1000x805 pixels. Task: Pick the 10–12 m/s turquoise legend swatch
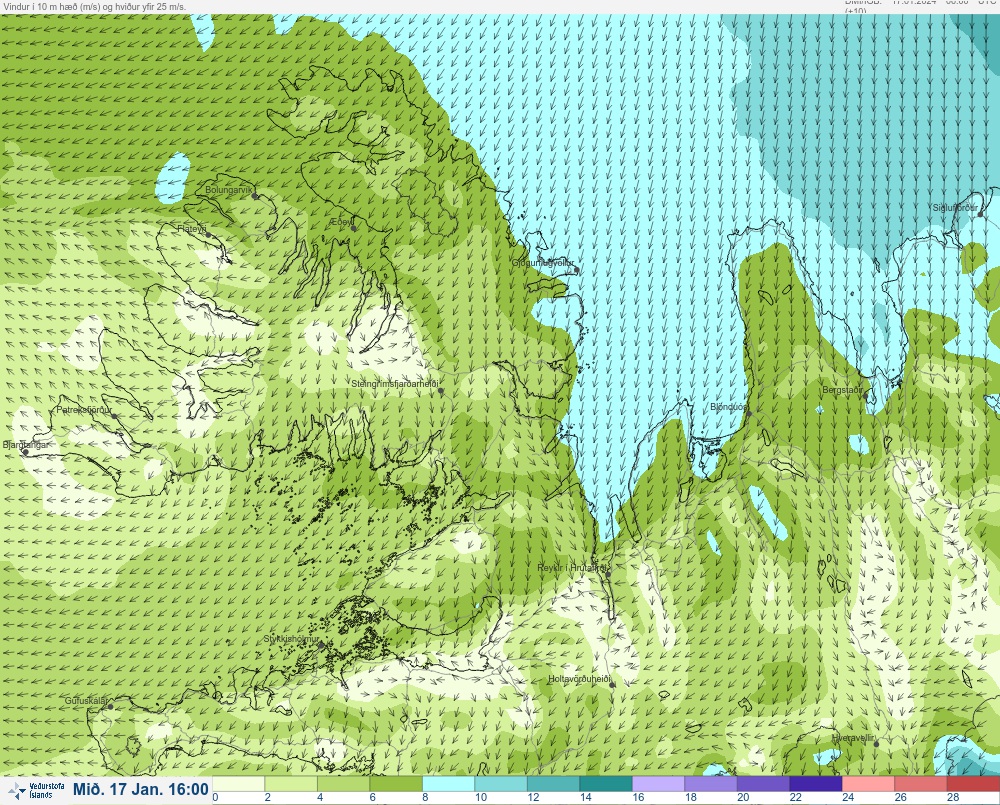pyautogui.click(x=501, y=783)
